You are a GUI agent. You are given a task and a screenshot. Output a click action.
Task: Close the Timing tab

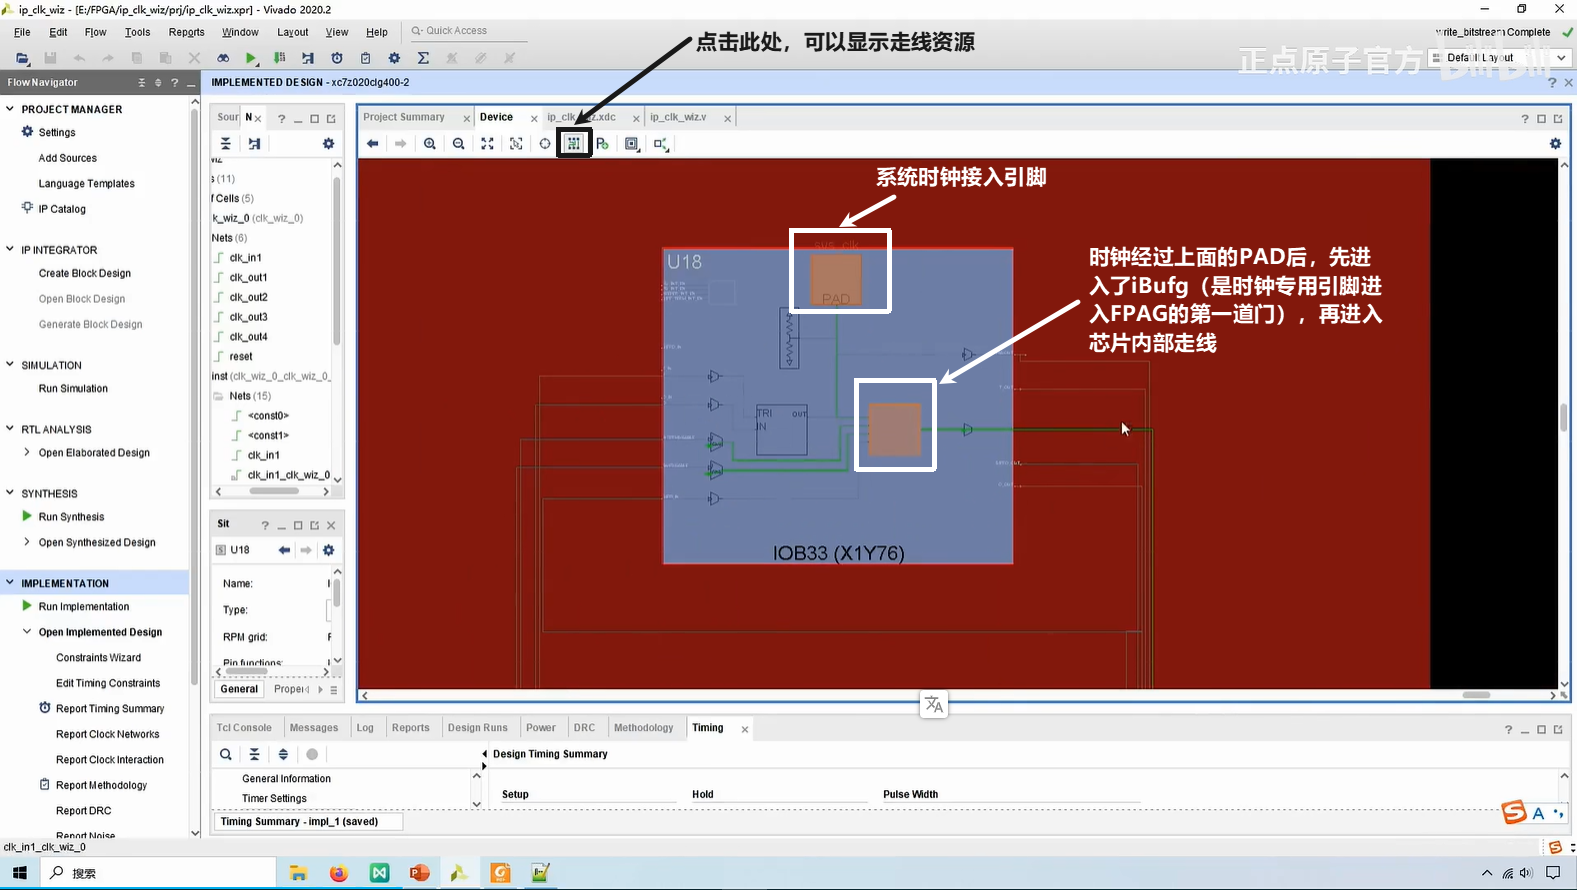point(745,729)
